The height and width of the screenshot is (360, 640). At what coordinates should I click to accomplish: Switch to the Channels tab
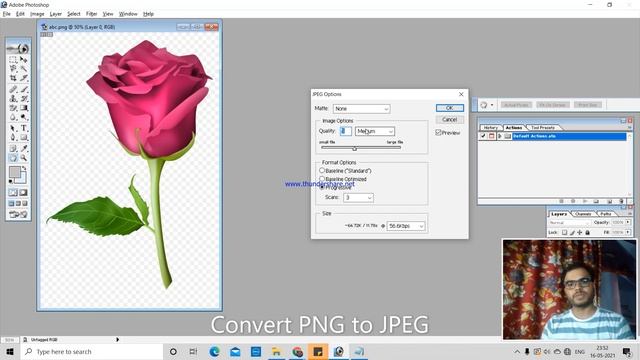584,214
